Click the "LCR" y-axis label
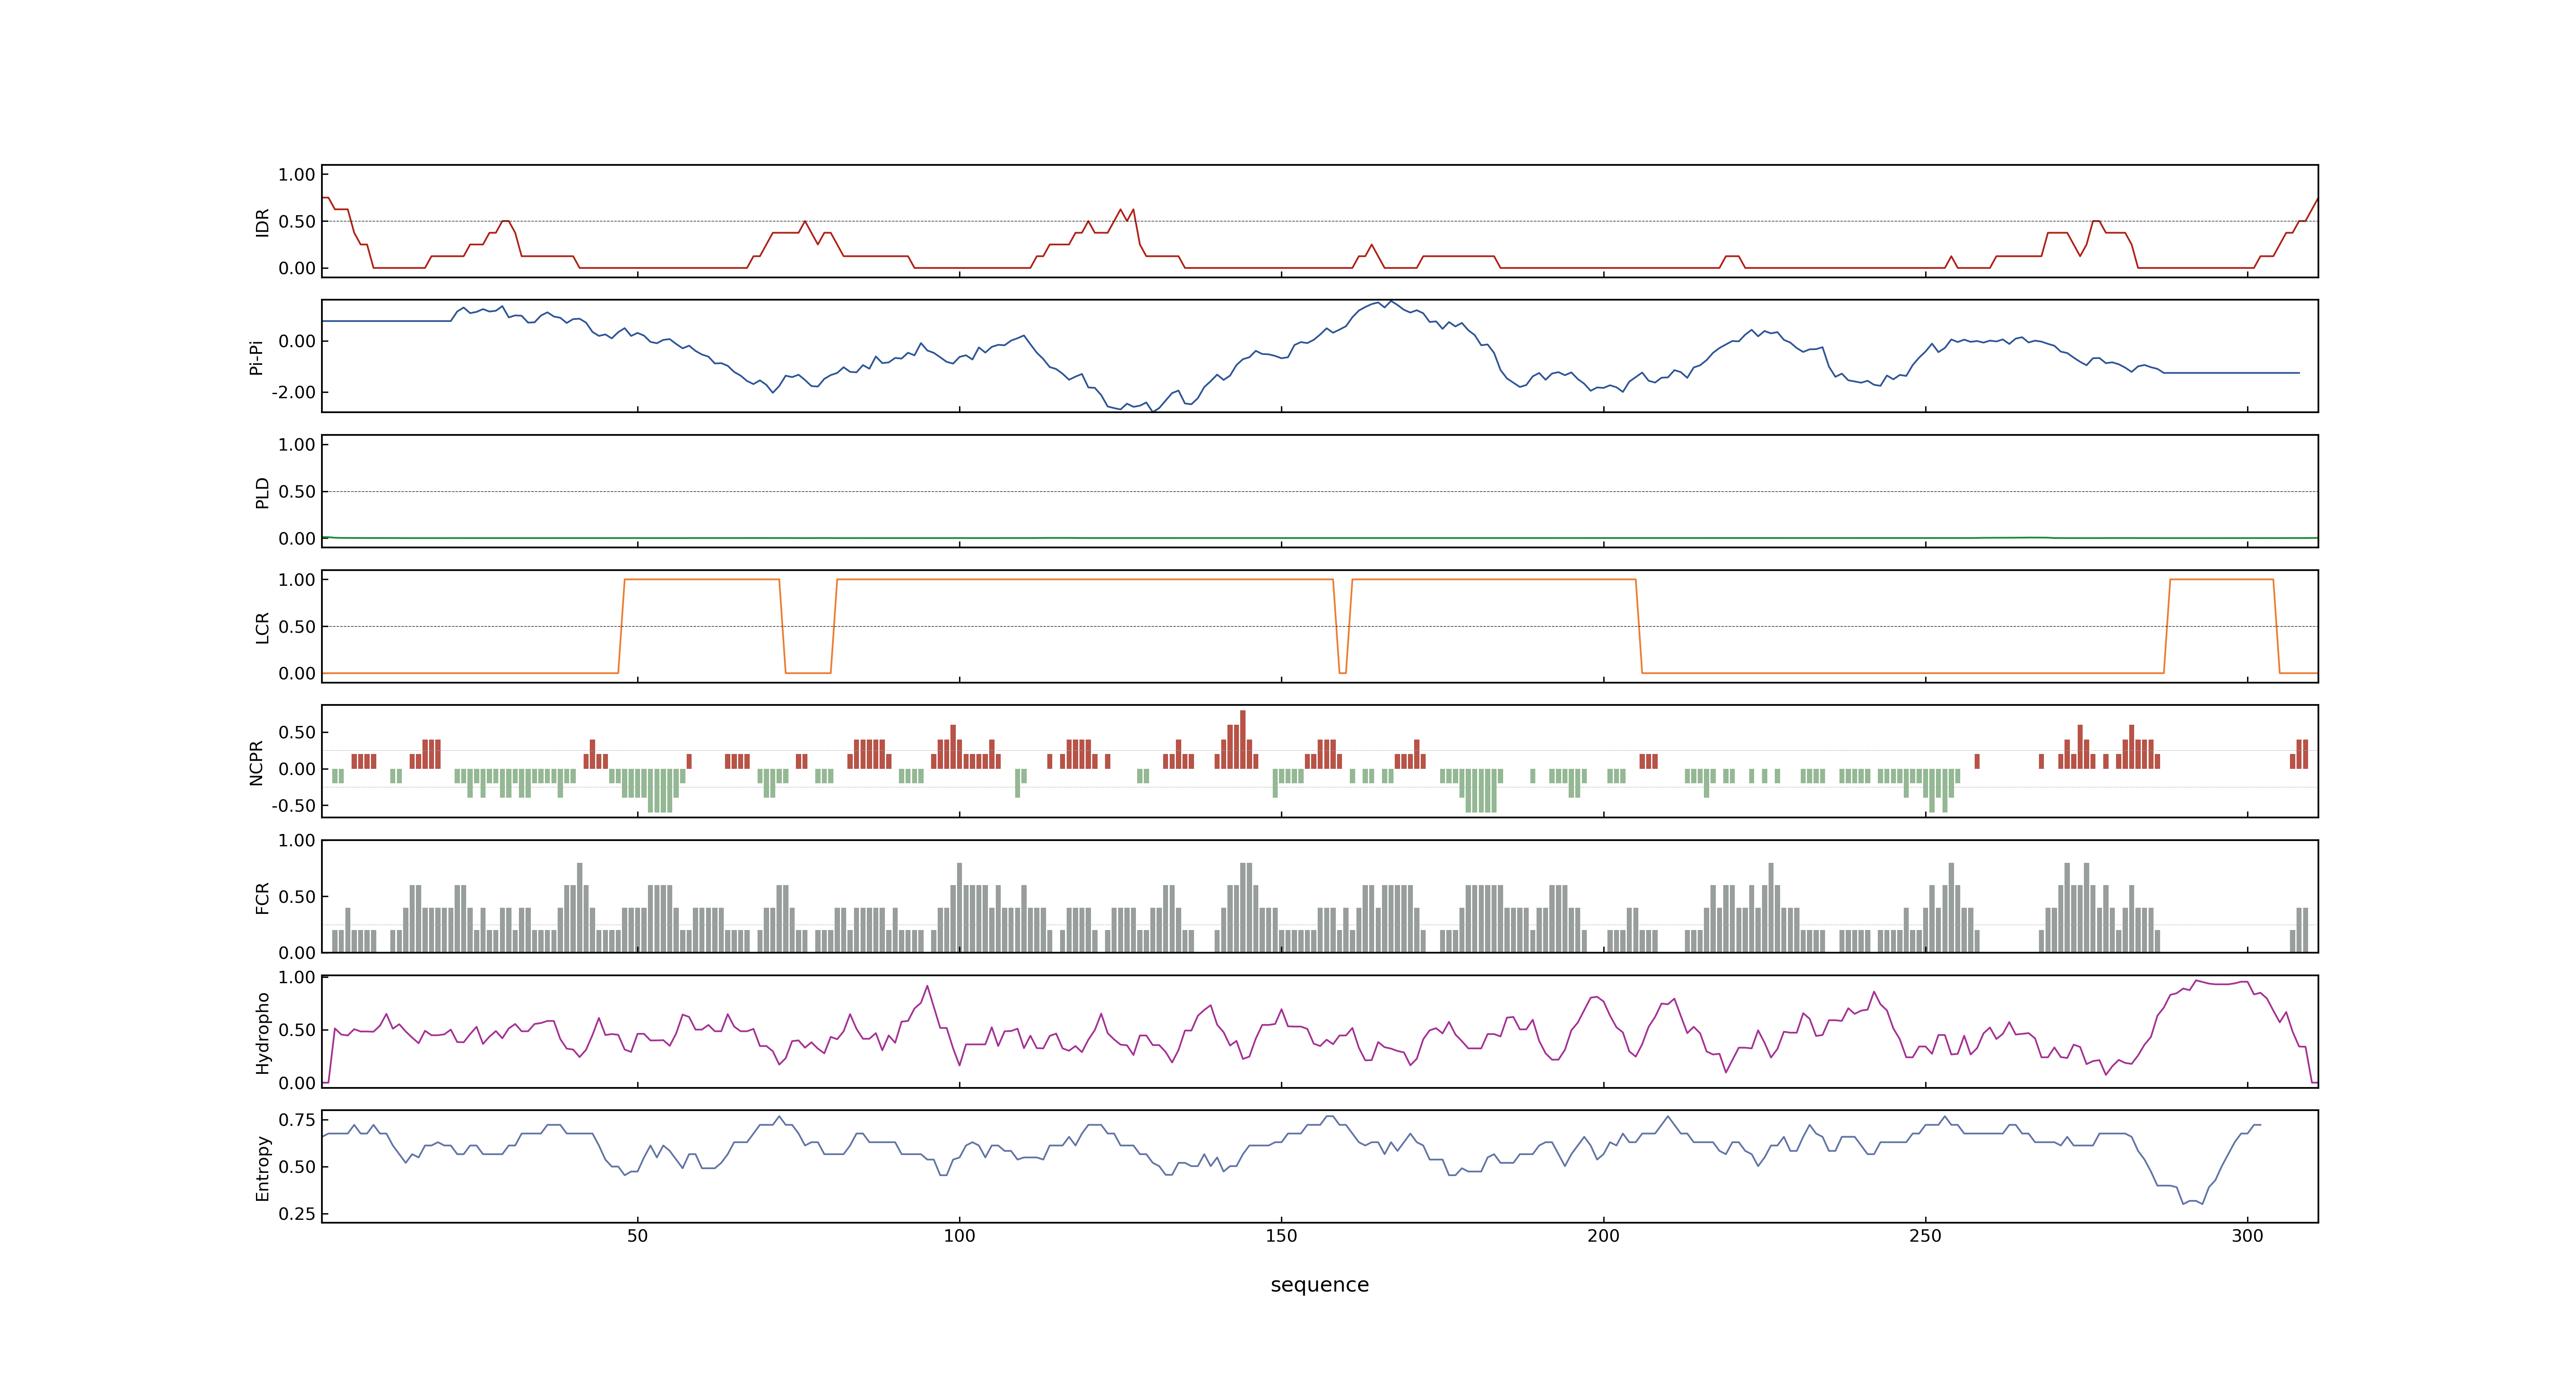 click(x=262, y=627)
